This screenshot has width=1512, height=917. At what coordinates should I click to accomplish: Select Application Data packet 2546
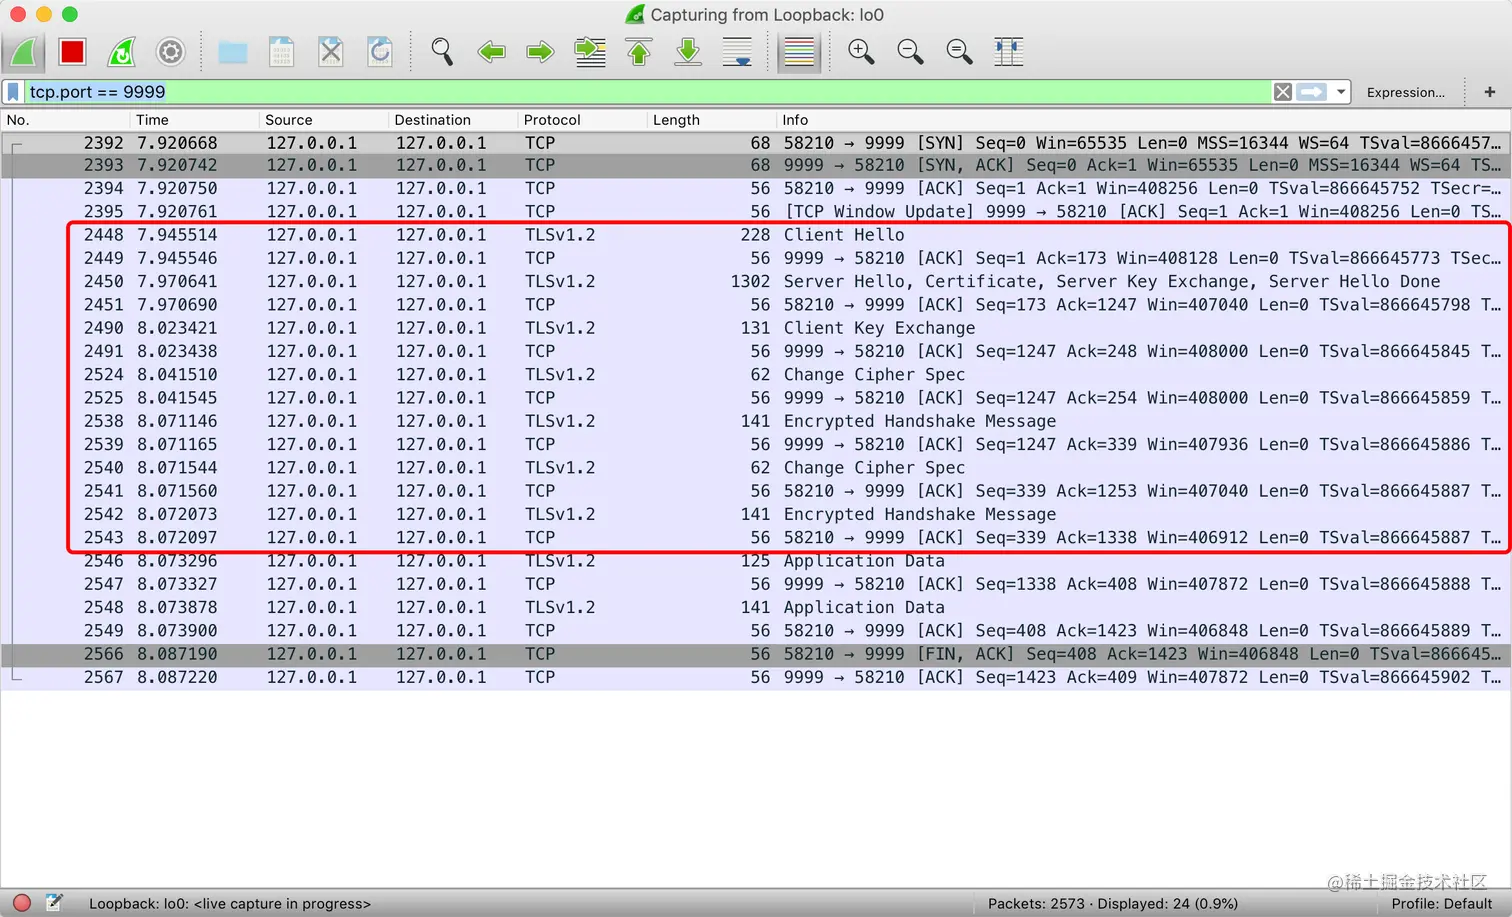(756, 561)
